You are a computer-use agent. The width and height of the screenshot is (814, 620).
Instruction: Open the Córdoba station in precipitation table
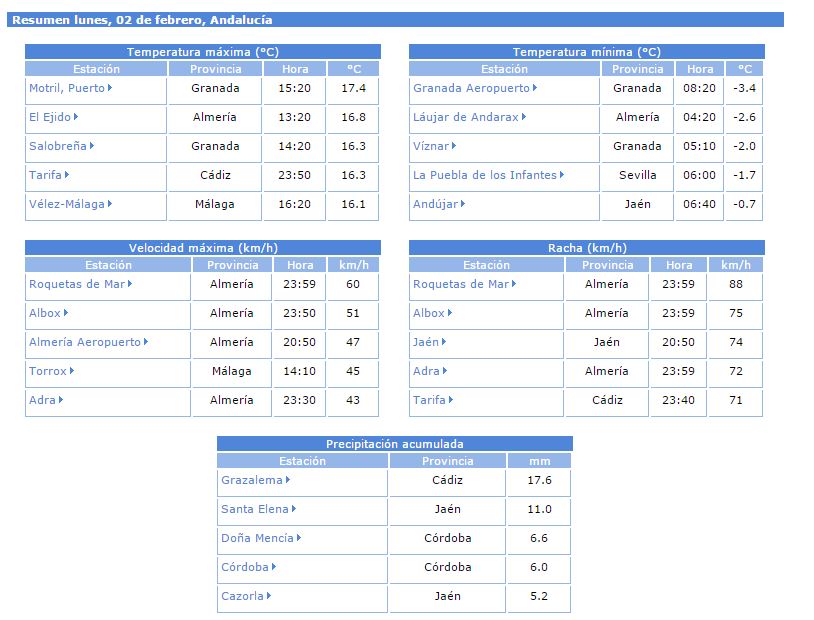[245, 567]
